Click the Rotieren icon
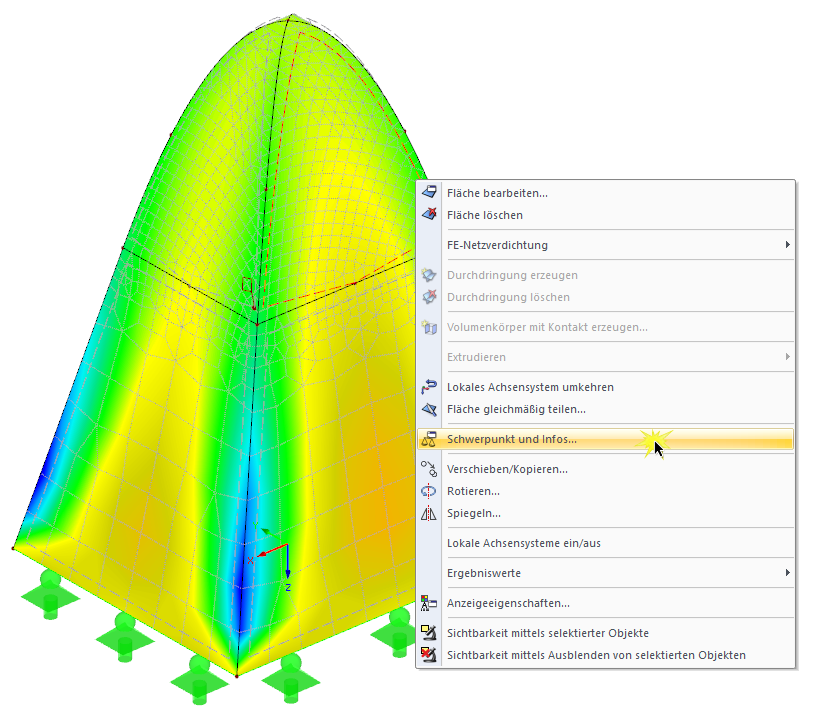Viewport: 837px width, 719px height. (429, 491)
